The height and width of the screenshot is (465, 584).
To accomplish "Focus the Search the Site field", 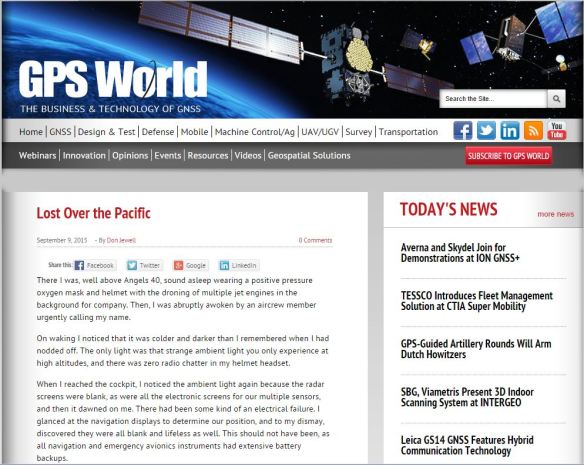I will click(493, 99).
